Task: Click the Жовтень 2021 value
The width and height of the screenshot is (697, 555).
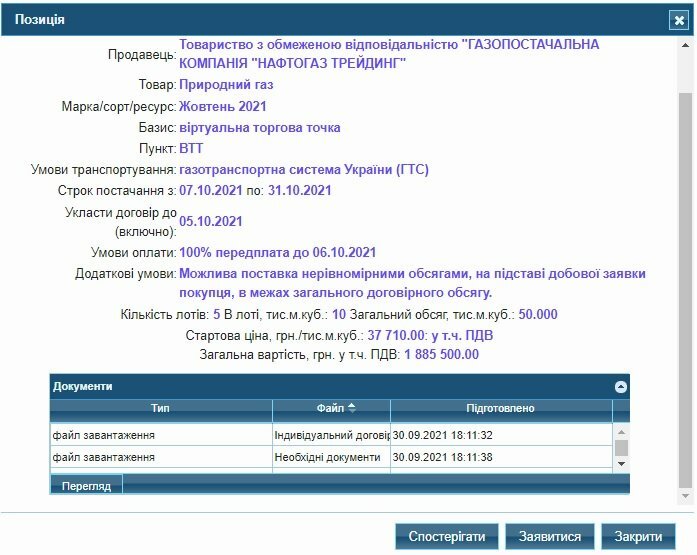Action: (x=223, y=107)
